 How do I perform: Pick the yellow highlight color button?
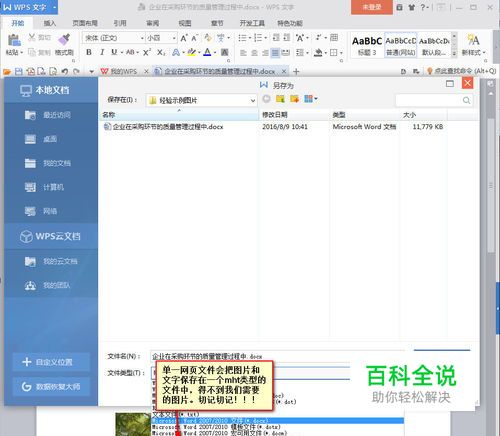(191, 52)
